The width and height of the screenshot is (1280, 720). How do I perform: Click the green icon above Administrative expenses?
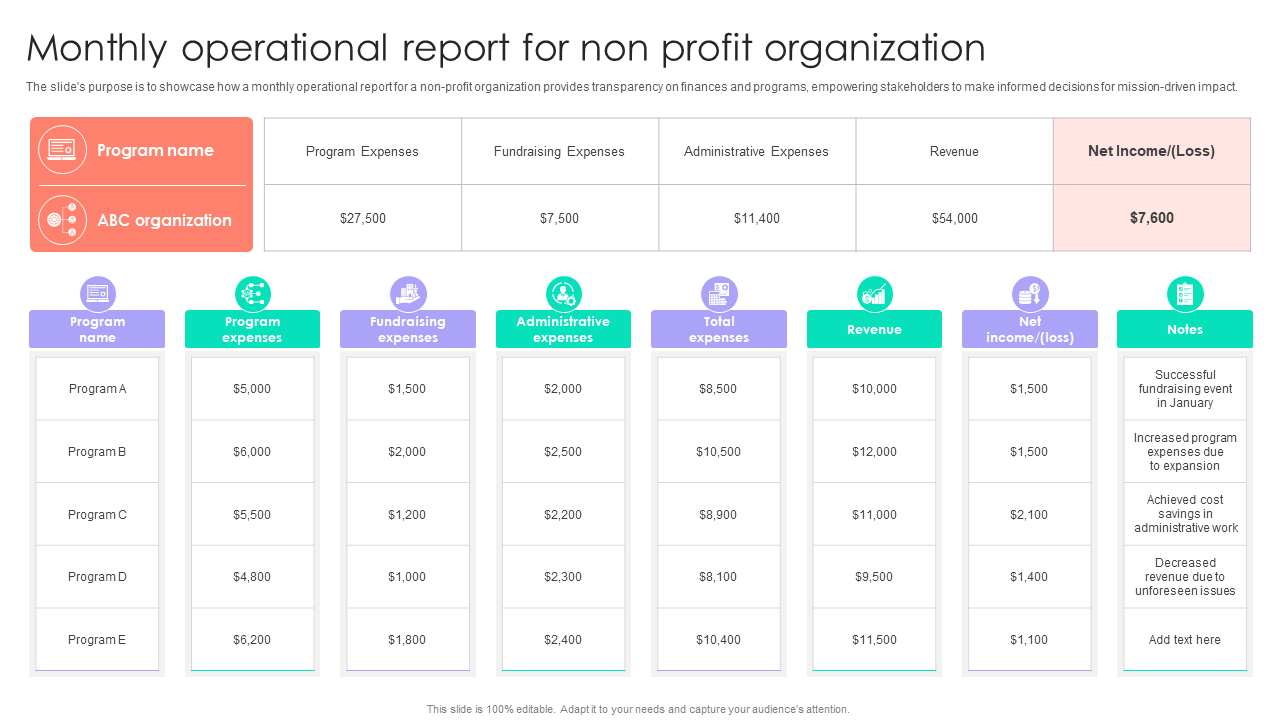click(x=564, y=294)
